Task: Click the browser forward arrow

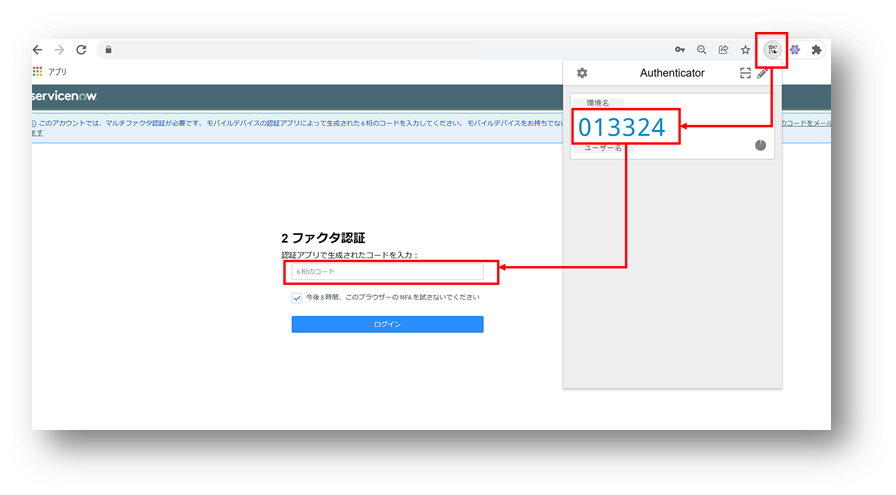Action: pos(59,50)
